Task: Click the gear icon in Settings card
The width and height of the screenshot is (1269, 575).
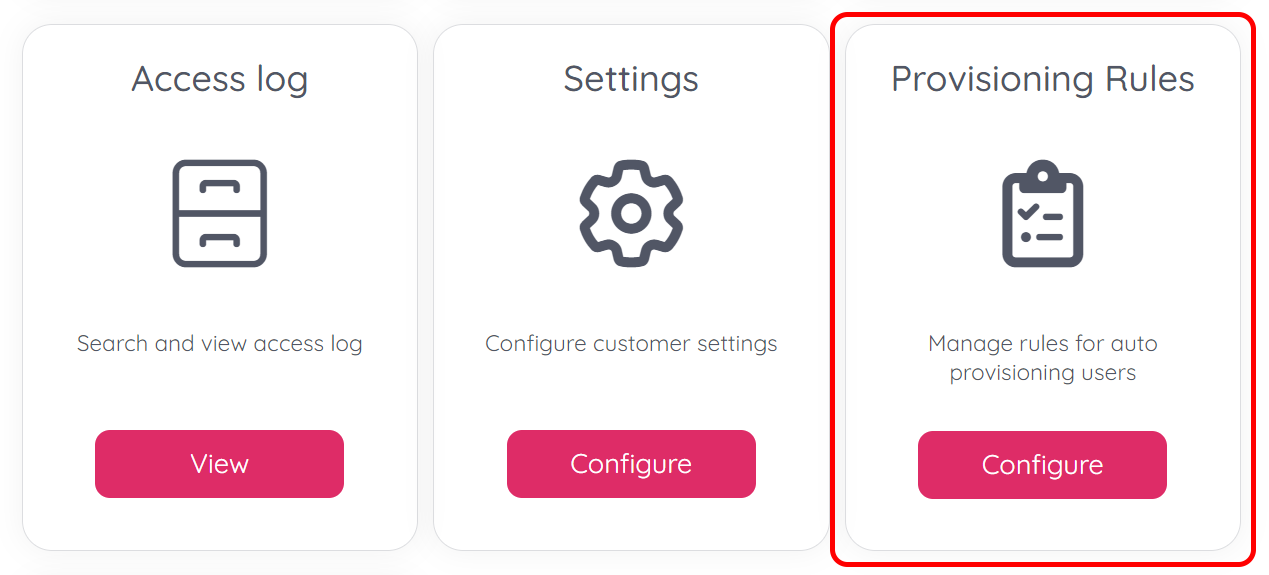Action: pyautogui.click(x=631, y=213)
